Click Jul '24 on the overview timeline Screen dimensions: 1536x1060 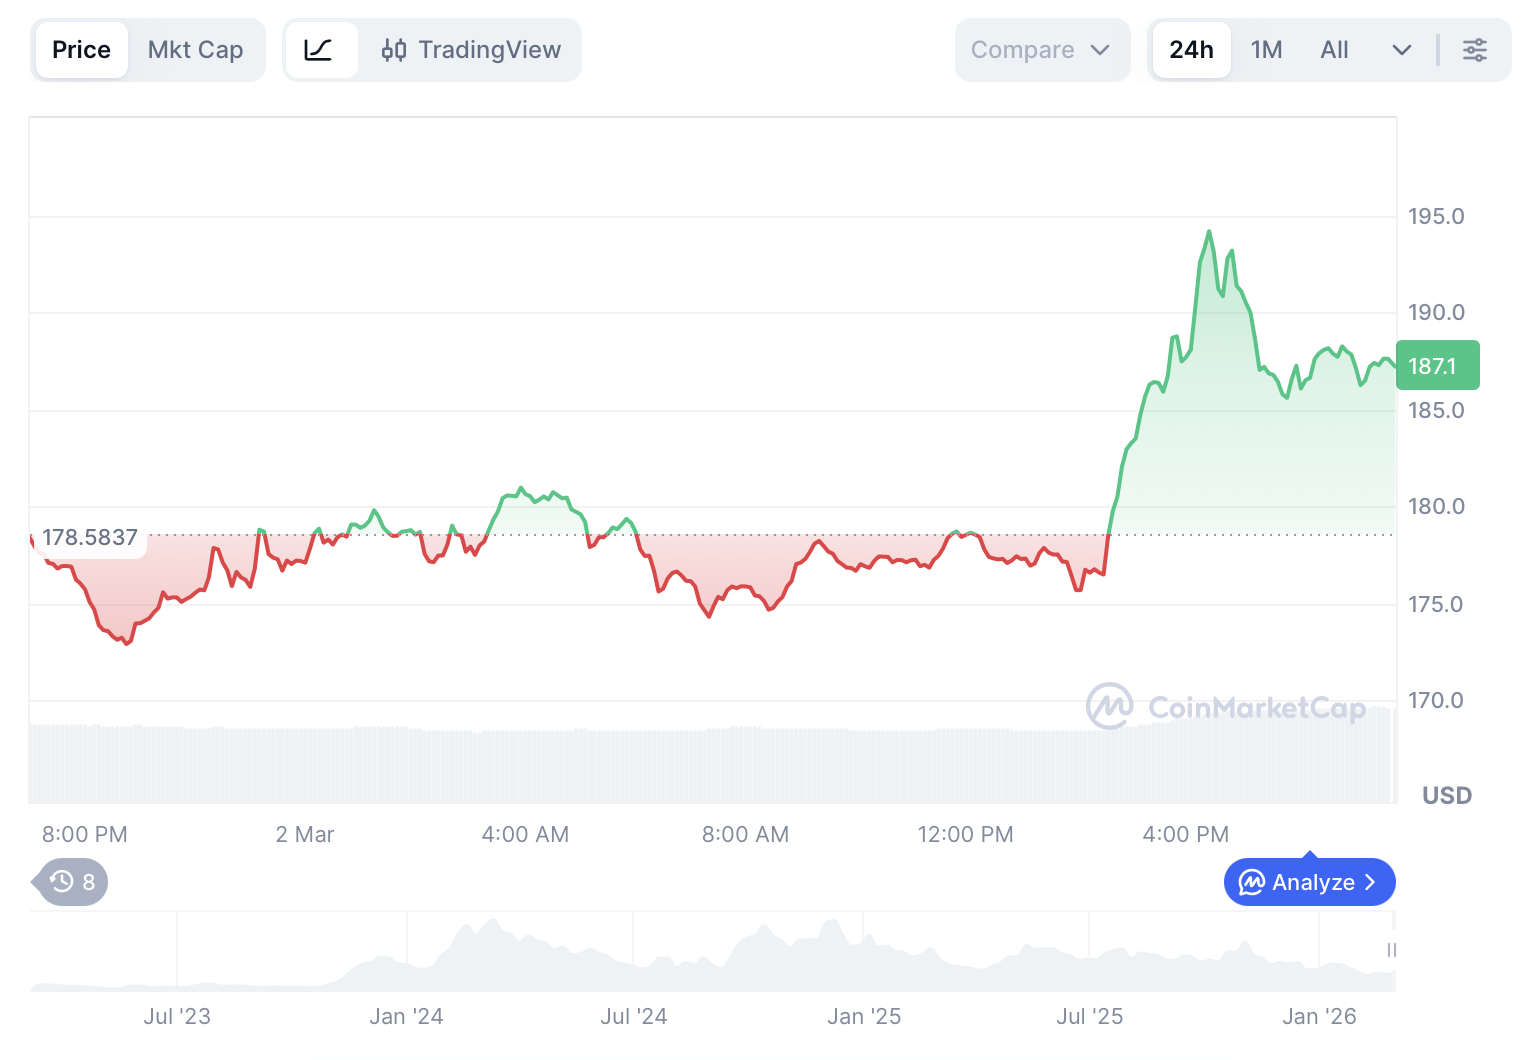pyautogui.click(x=633, y=1016)
